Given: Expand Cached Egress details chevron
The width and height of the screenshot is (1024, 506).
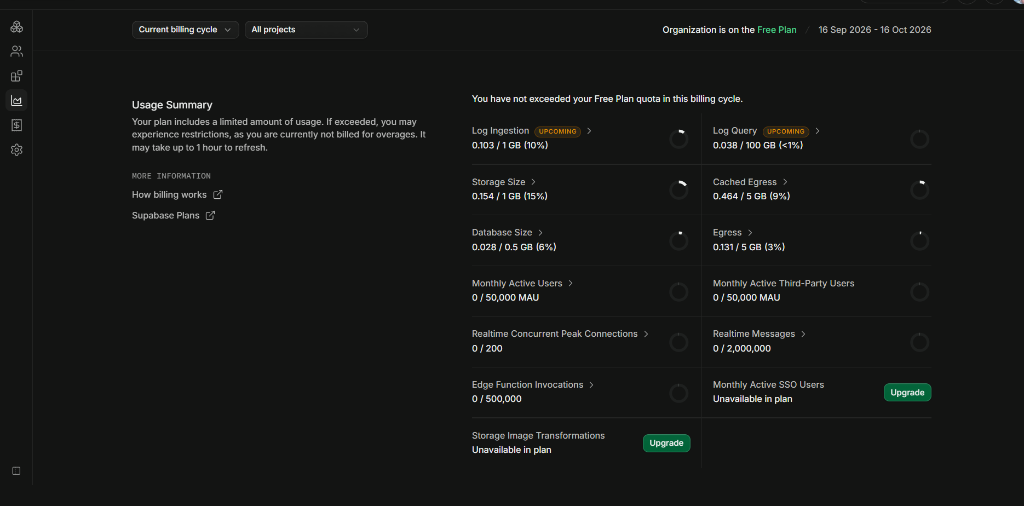Looking at the screenshot, I should coord(785,182).
